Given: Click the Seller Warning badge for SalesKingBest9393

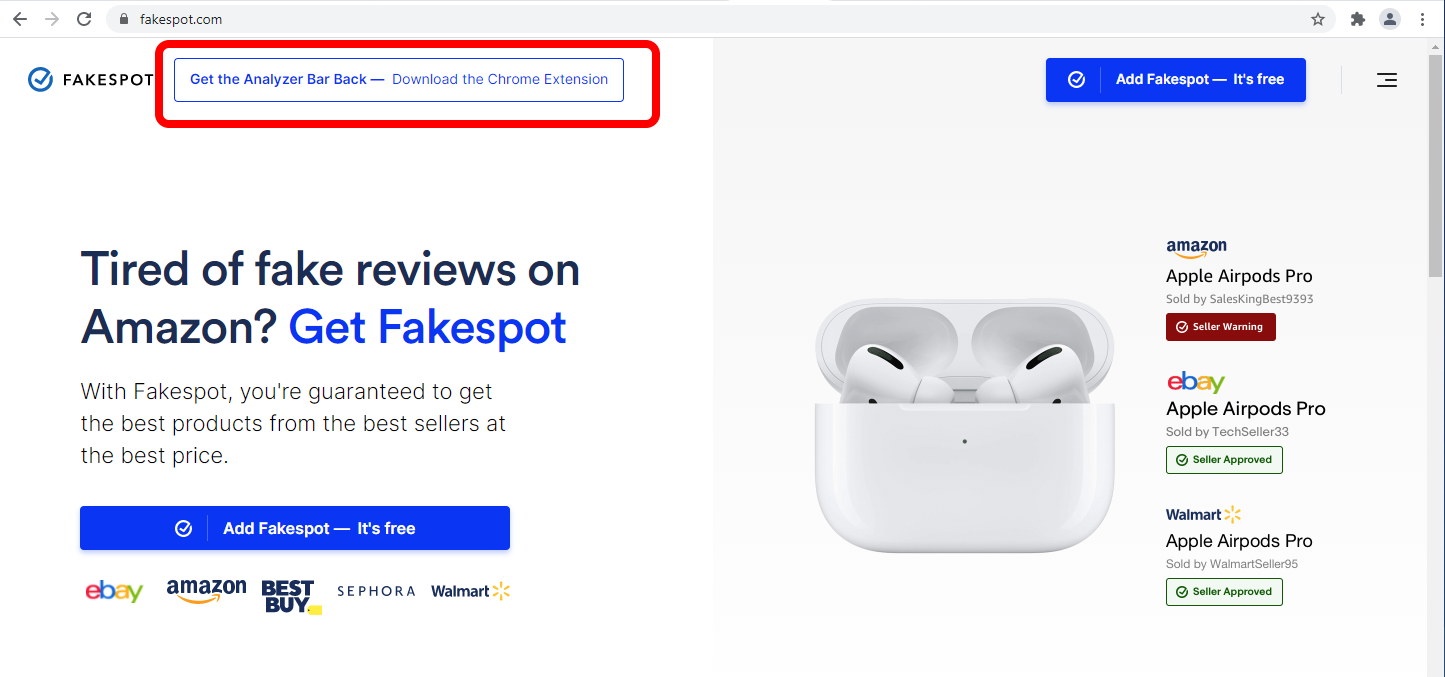Looking at the screenshot, I should click(1220, 327).
